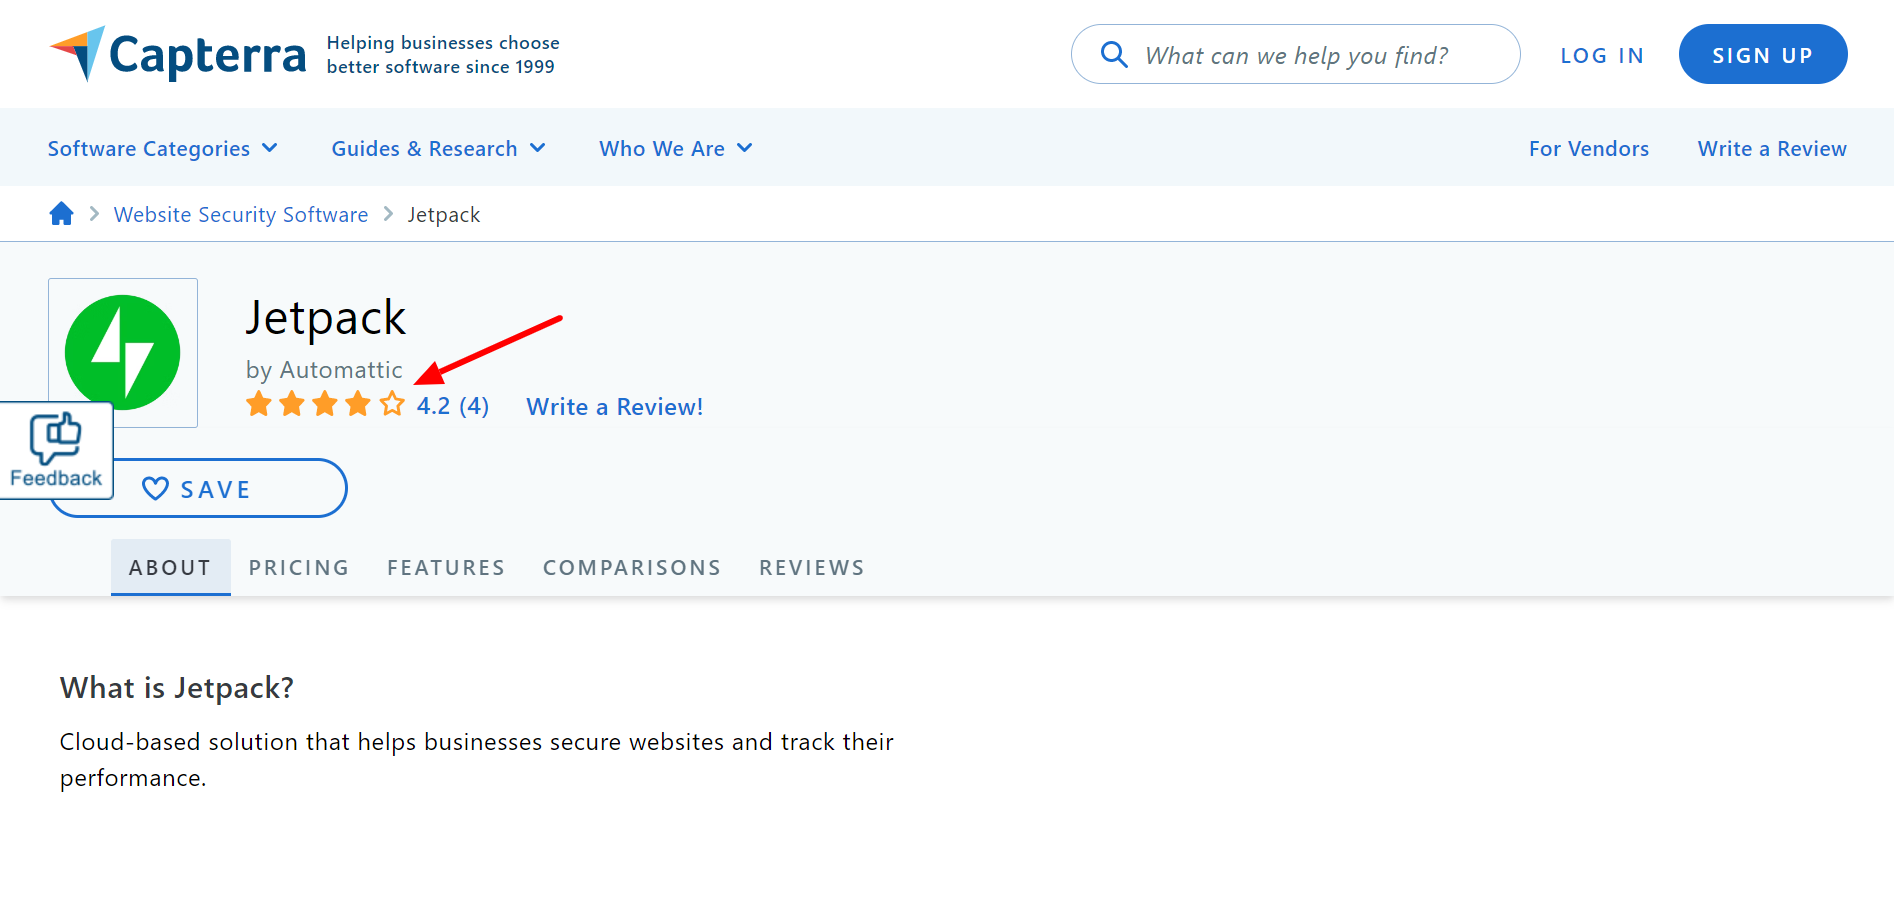1894x901 pixels.
Task: Click the home breadcrumb icon
Action: pos(62,214)
